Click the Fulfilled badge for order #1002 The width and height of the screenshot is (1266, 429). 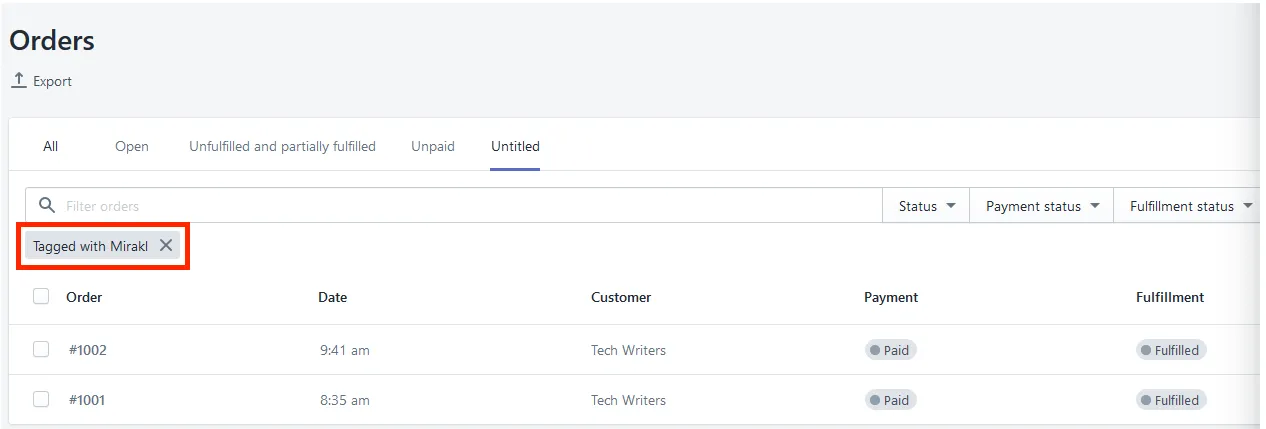click(x=1171, y=350)
